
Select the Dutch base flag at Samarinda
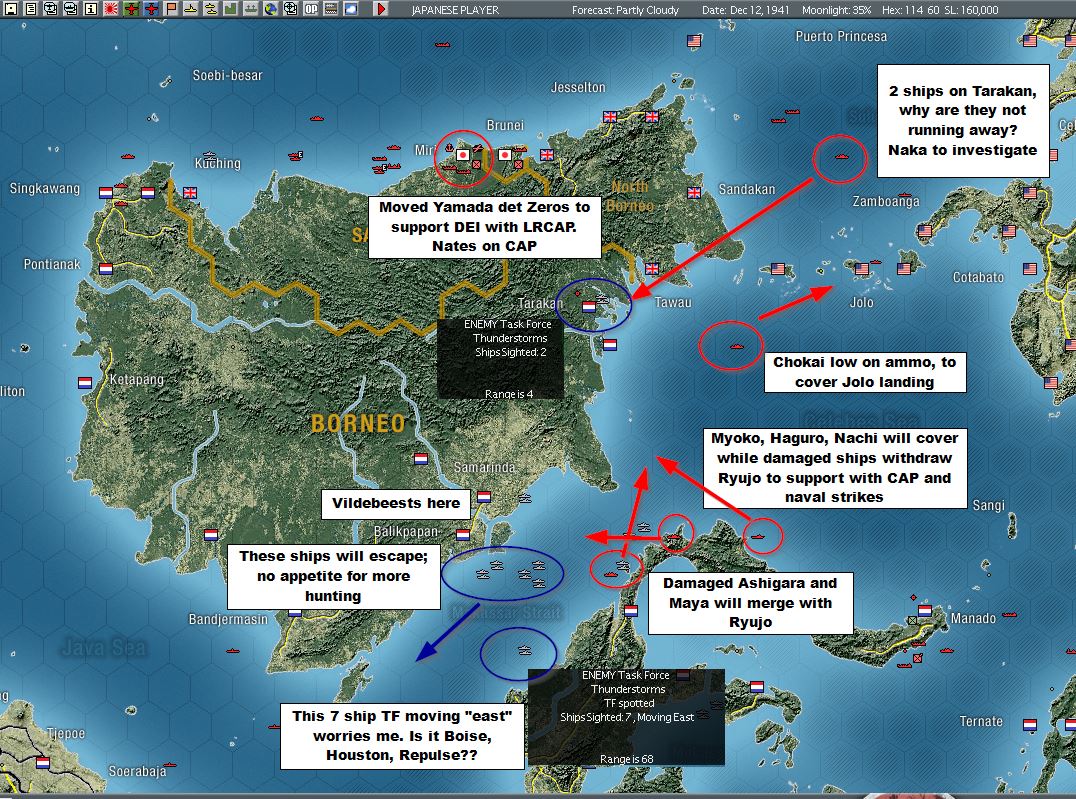484,496
